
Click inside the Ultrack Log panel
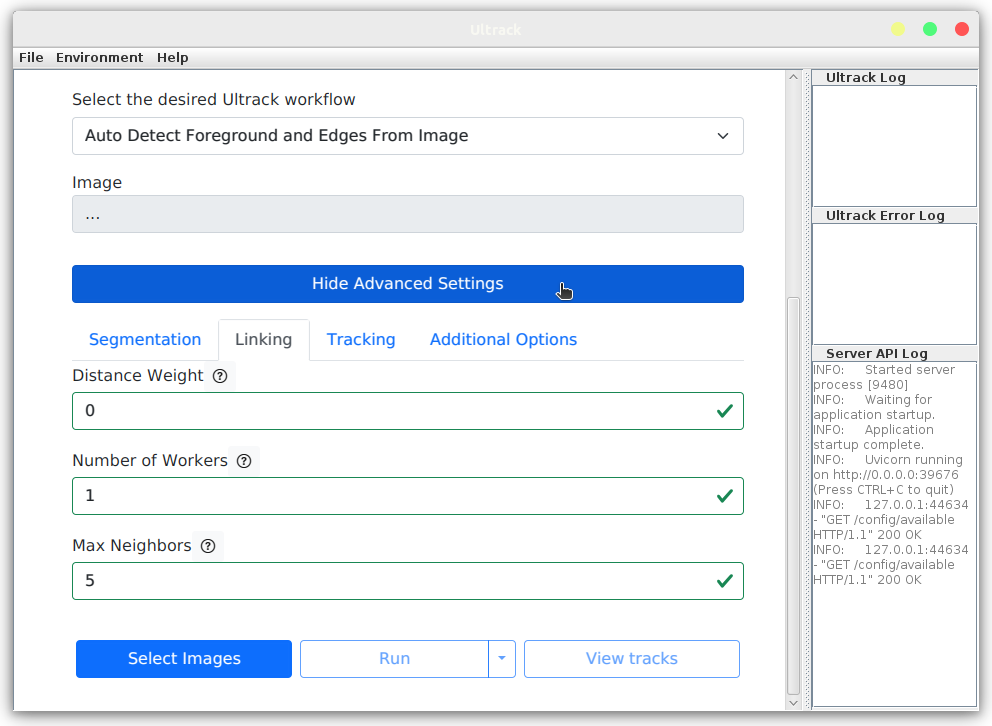point(894,146)
